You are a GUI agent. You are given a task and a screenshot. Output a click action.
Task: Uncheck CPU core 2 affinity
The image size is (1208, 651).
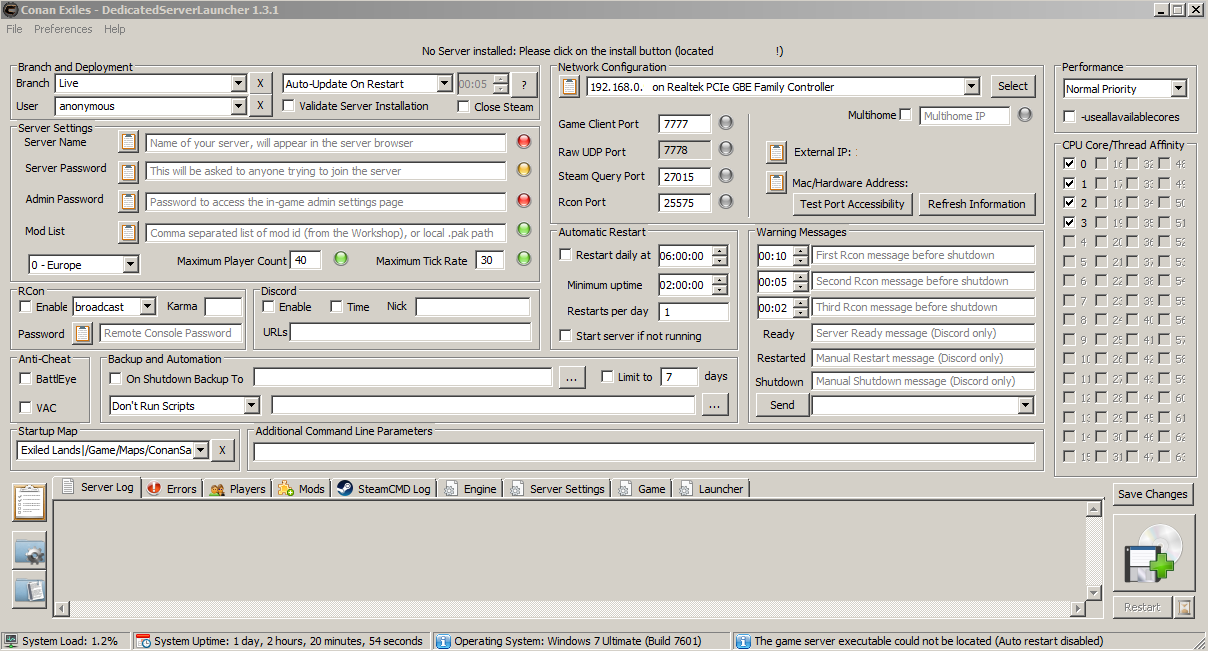[1069, 203]
